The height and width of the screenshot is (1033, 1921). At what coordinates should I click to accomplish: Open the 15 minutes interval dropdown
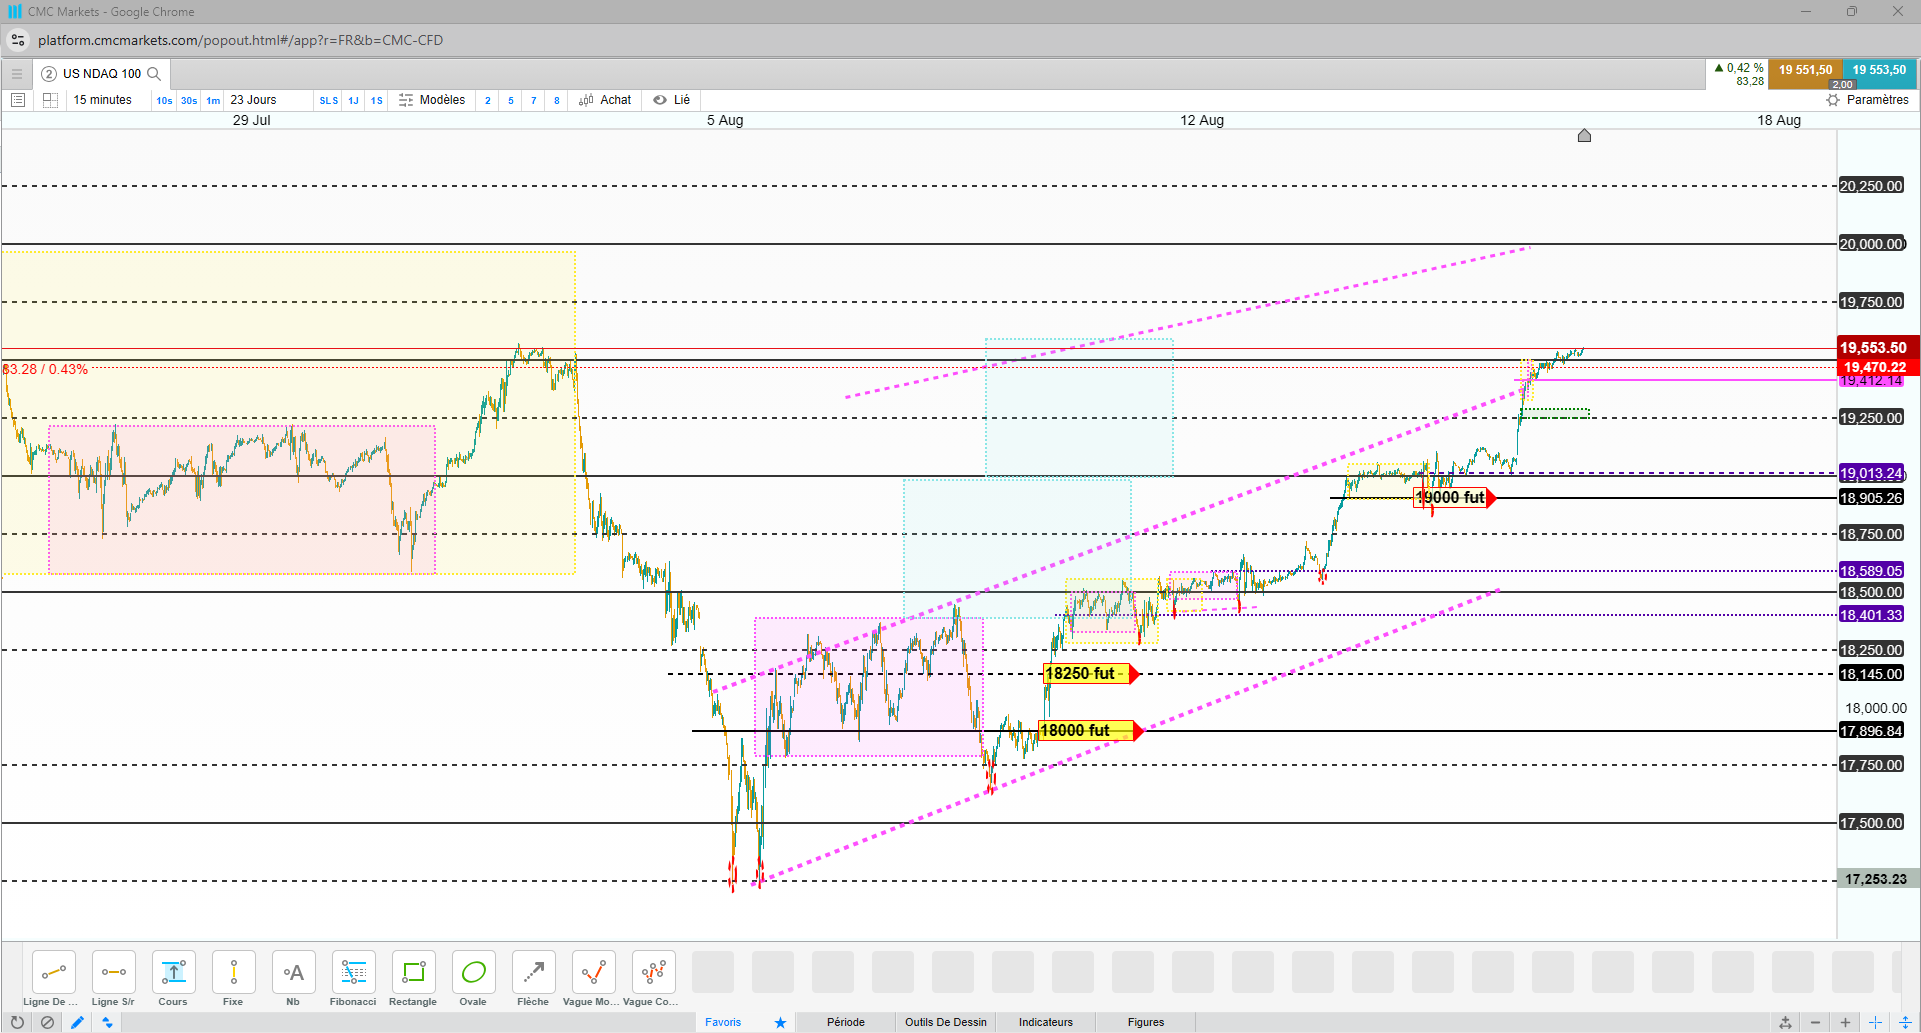[102, 100]
